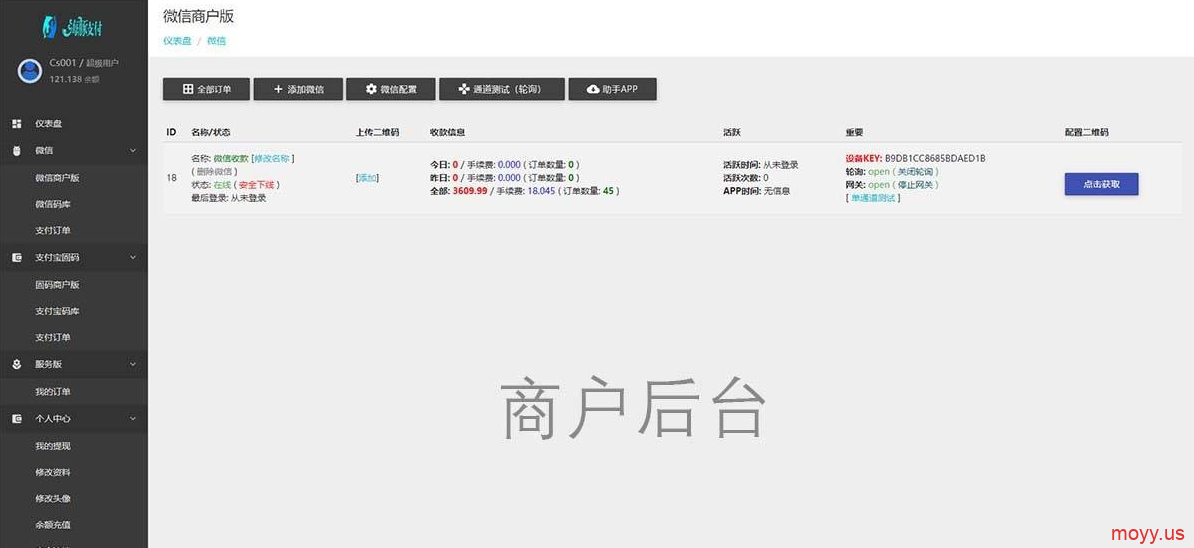This screenshot has height=548, width=1194.
Task: Click the 最后登录: 从未登录 text
Action: click(x=229, y=198)
